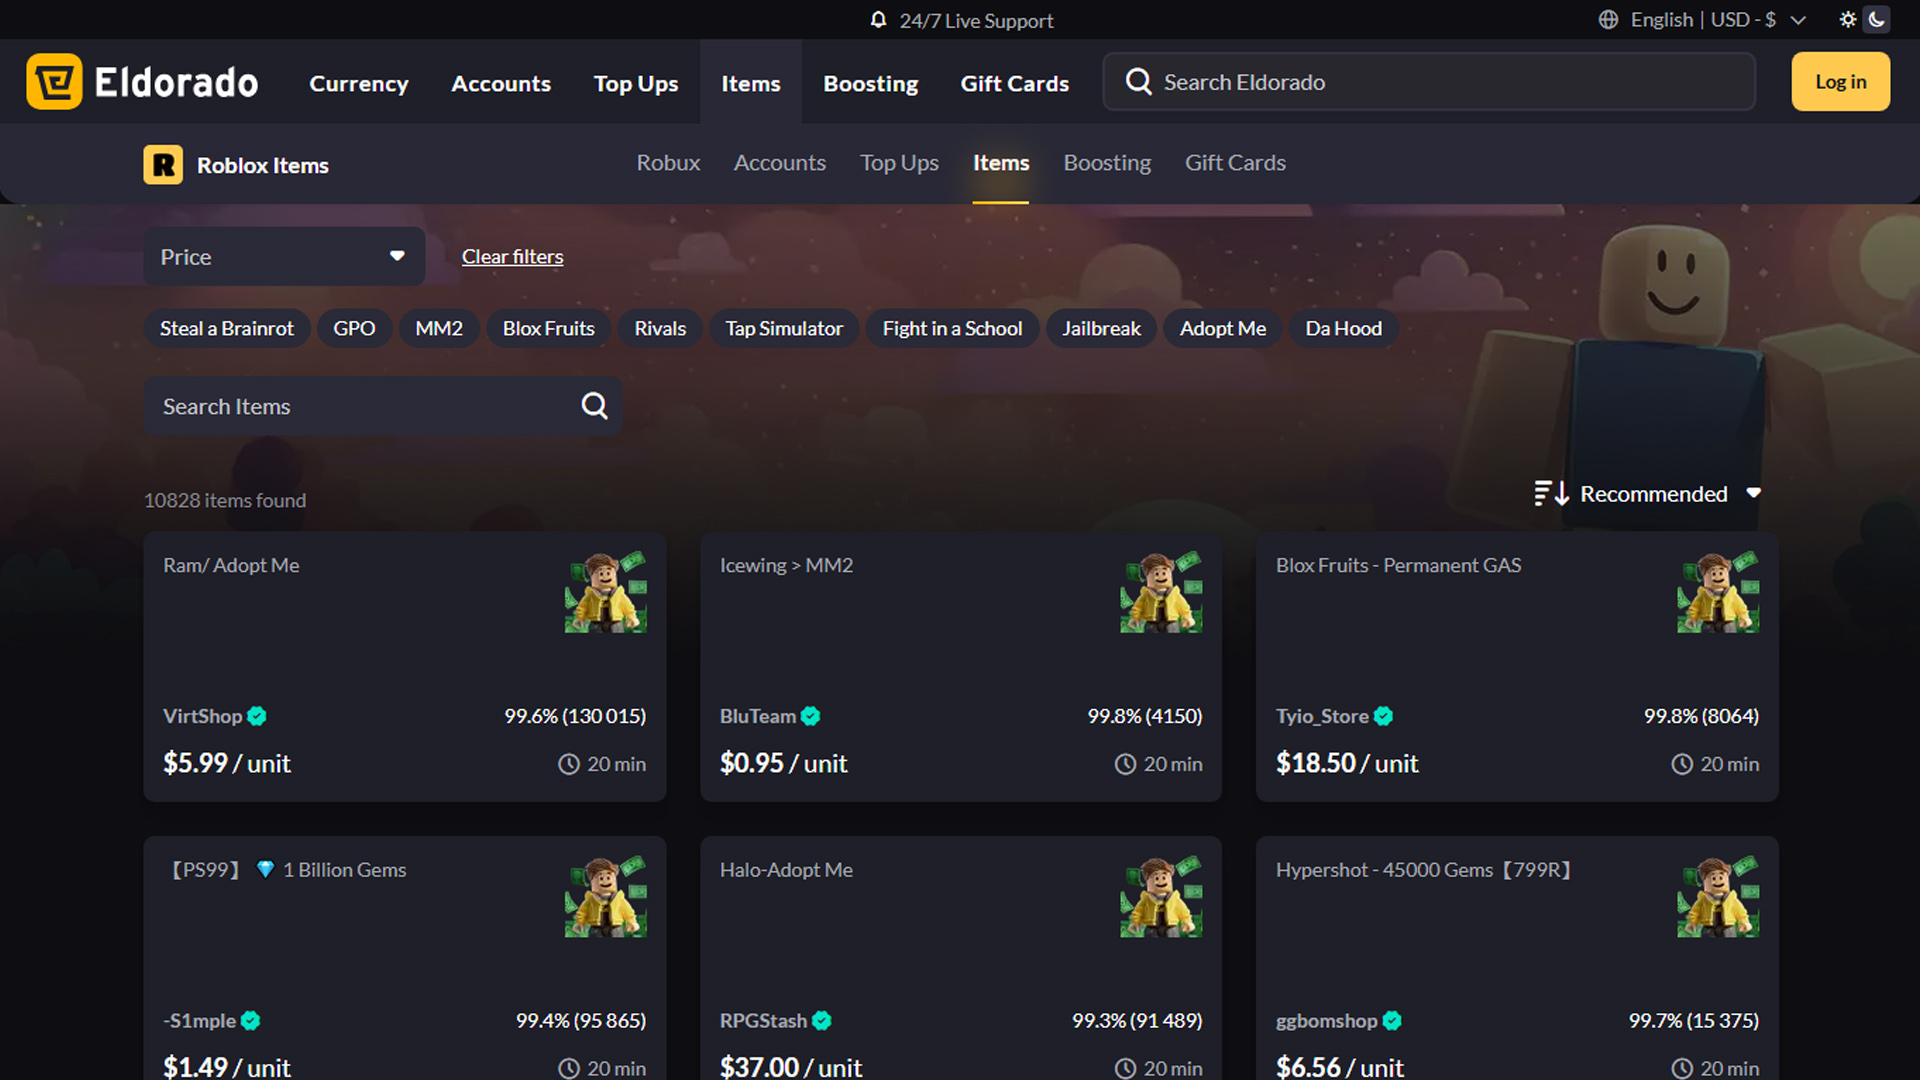Click the verified badge next to Tyio_Store
Viewport: 1920px width, 1080px height.
(1383, 716)
